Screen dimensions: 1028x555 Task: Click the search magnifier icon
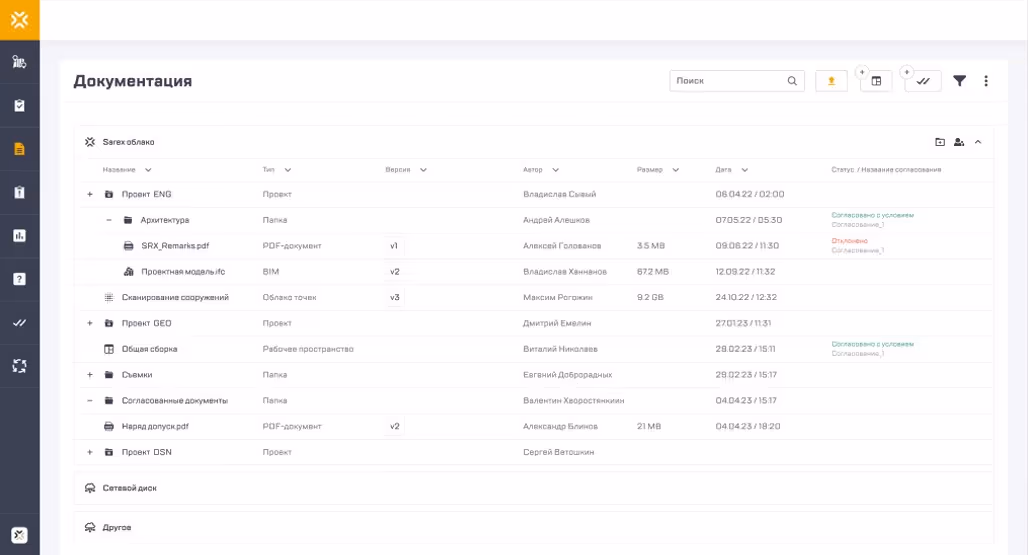pyautogui.click(x=792, y=81)
